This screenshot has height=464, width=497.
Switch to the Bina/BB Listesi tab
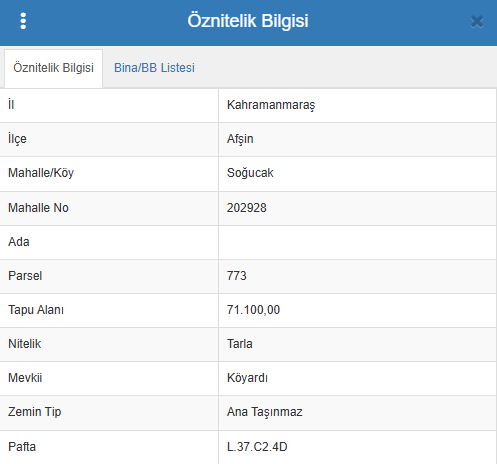click(154, 68)
